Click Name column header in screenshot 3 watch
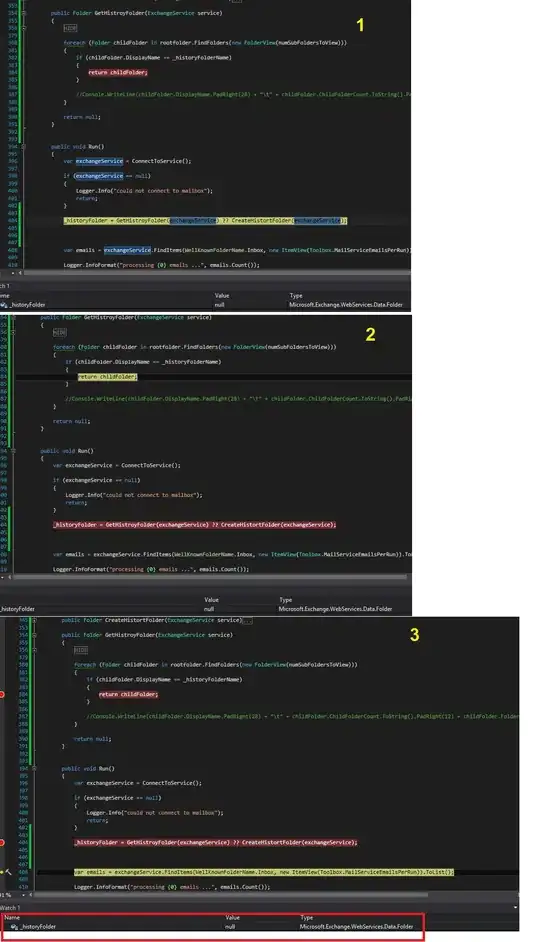The height and width of the screenshot is (942, 540). (12, 918)
